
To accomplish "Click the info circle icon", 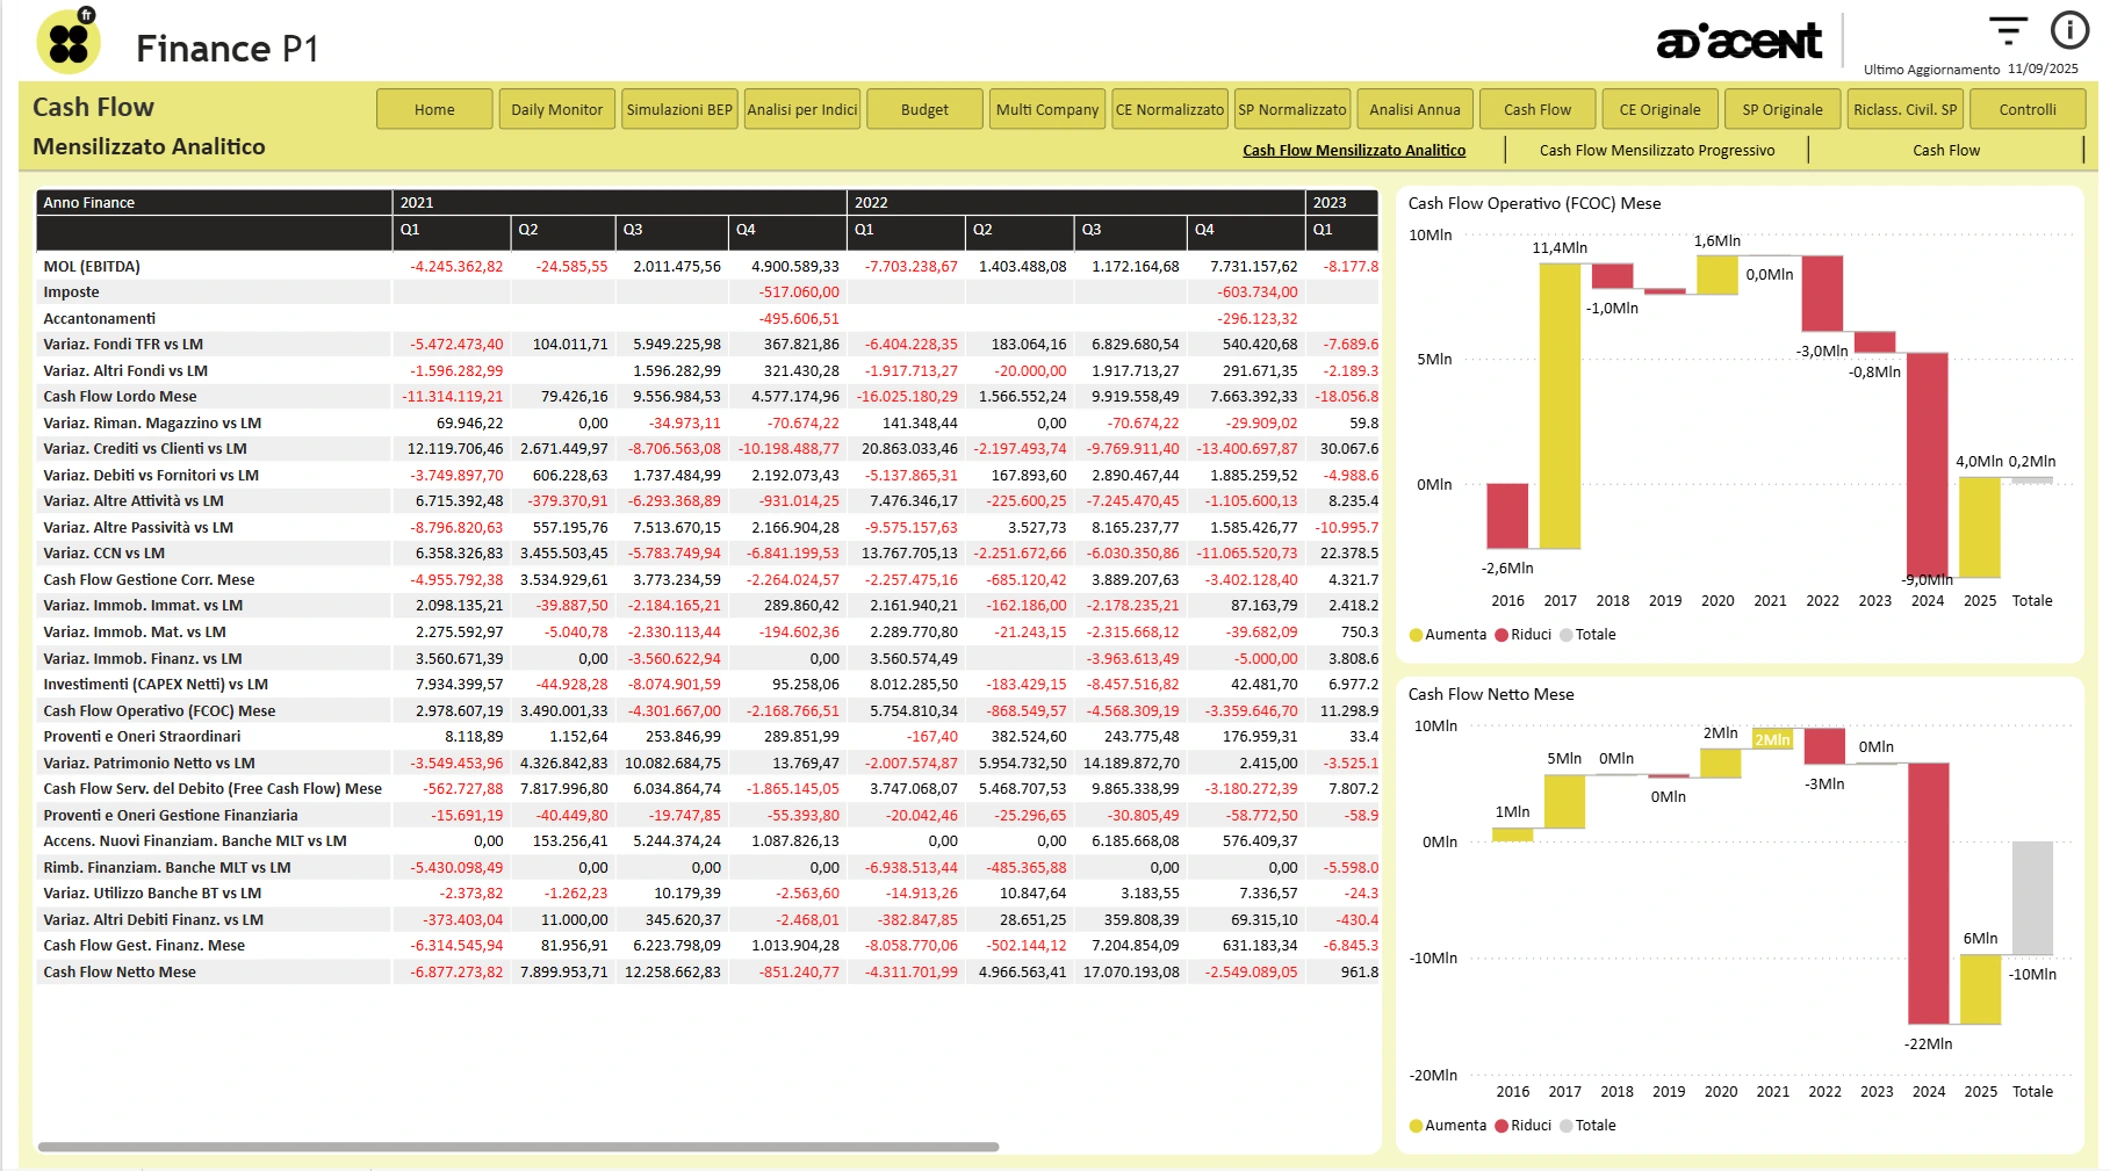I will [x=2069, y=31].
